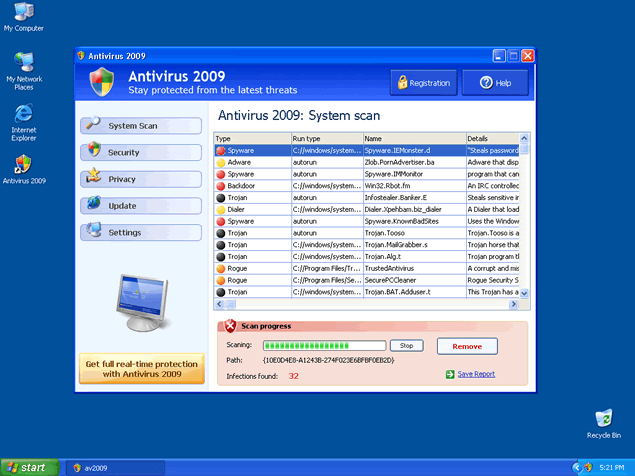Click the Help button
The width and height of the screenshot is (635, 476).
pyautogui.click(x=495, y=83)
